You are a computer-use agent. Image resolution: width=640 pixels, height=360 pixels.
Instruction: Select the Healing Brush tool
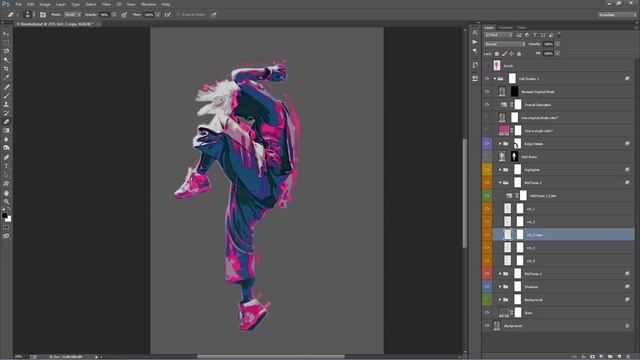[x=6, y=87]
